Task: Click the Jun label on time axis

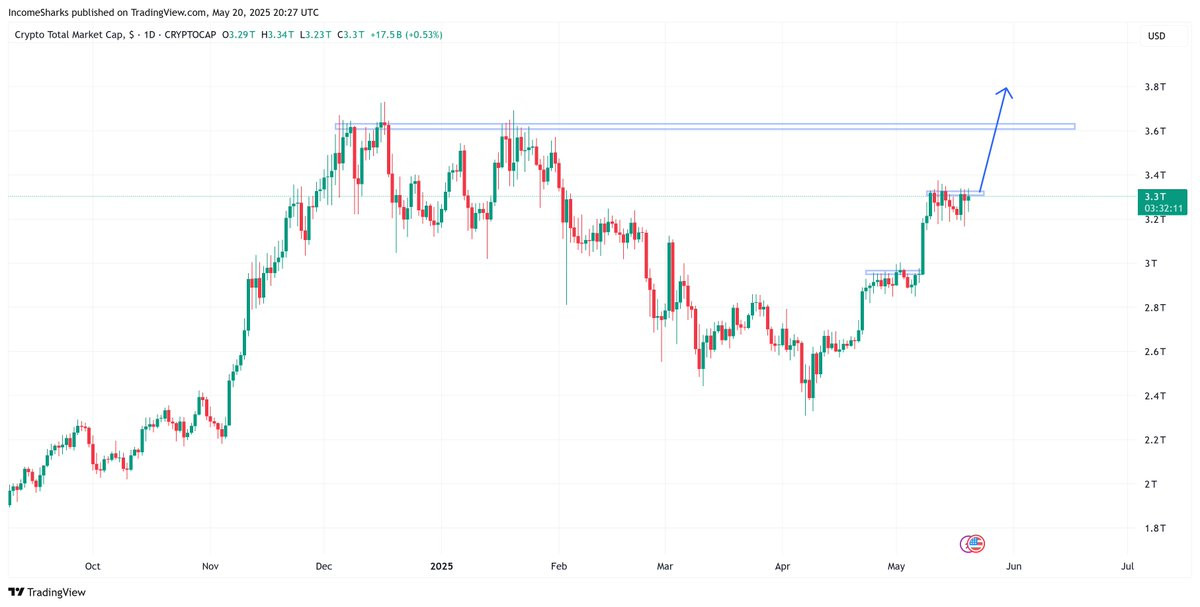Action: tap(1014, 567)
